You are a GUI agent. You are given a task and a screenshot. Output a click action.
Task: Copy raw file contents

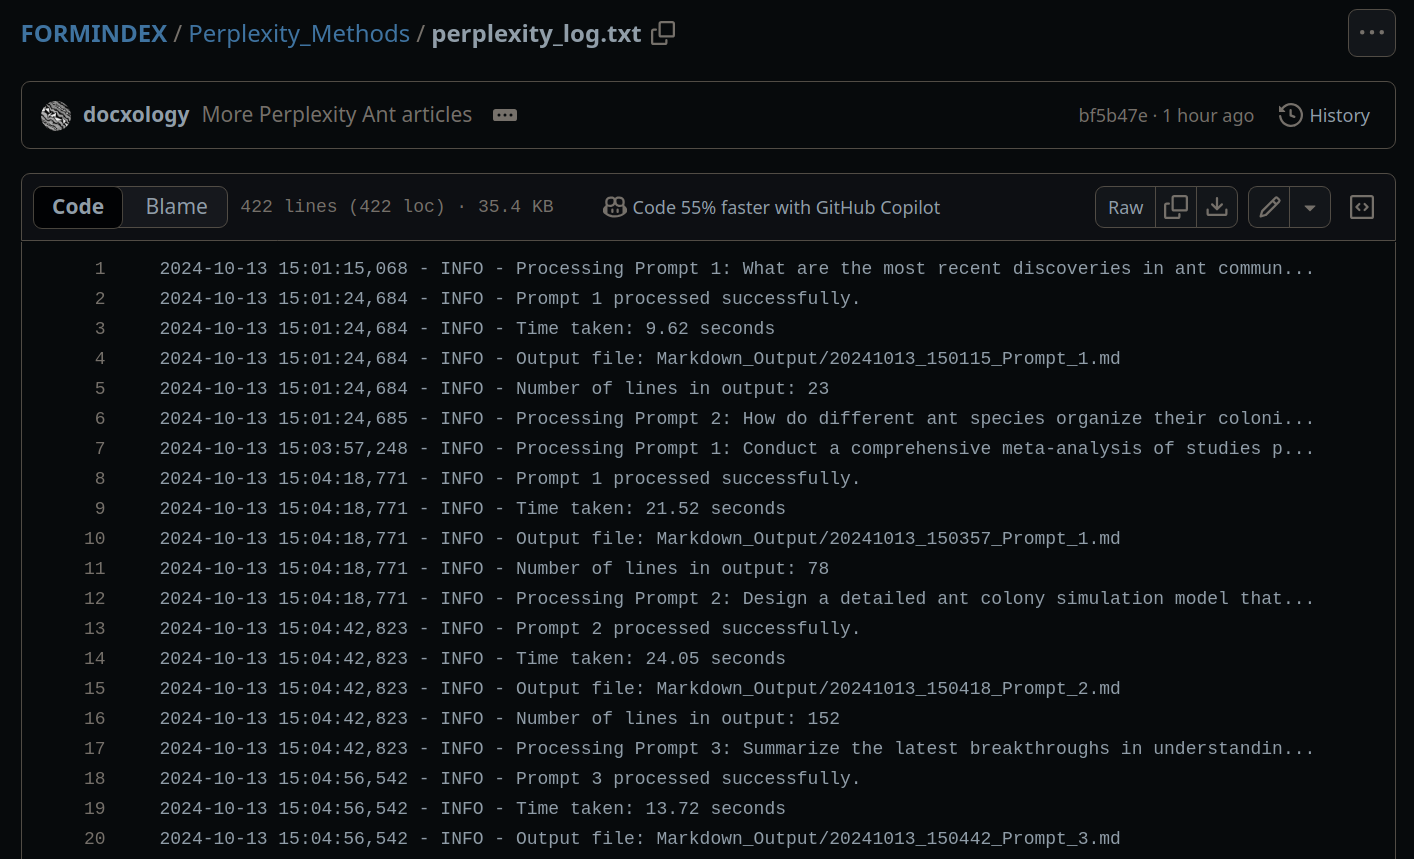pyautogui.click(x=1176, y=207)
